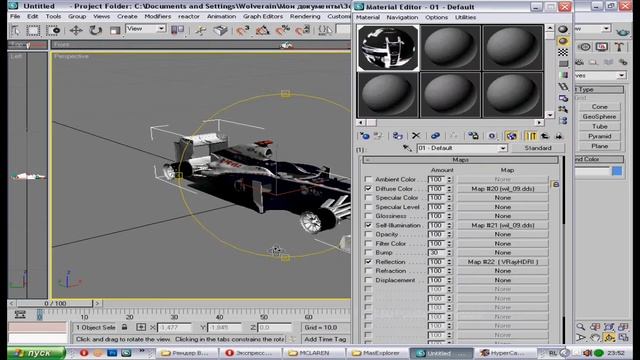Open the Options menu in Material Editor
The height and width of the screenshot is (360, 640).
(436, 17)
